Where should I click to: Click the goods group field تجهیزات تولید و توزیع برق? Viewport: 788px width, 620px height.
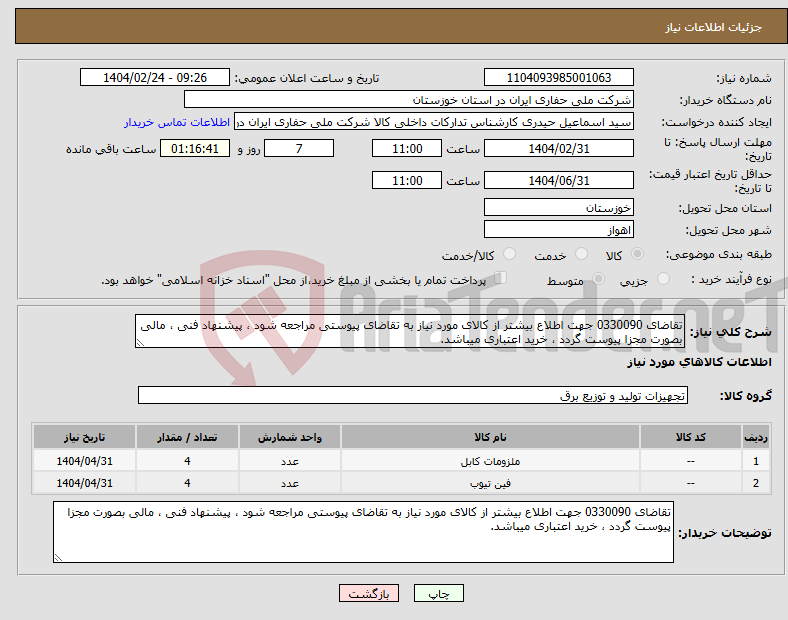click(x=413, y=395)
